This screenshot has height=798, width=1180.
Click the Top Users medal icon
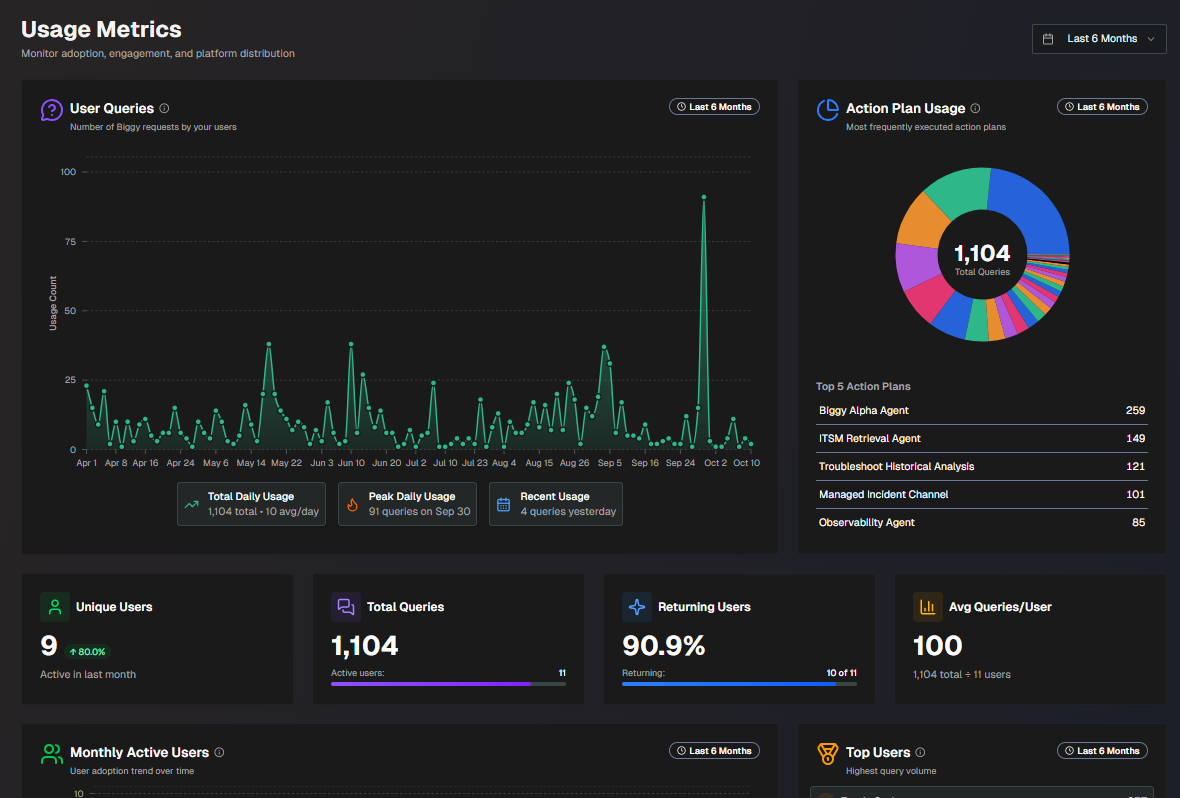click(828, 753)
